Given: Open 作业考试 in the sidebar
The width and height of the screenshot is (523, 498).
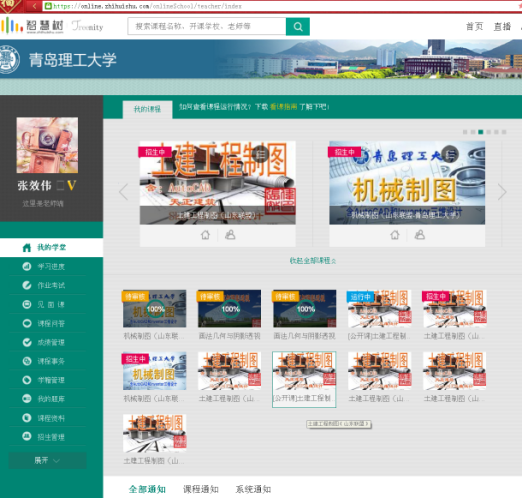Looking at the screenshot, I should [x=51, y=285].
